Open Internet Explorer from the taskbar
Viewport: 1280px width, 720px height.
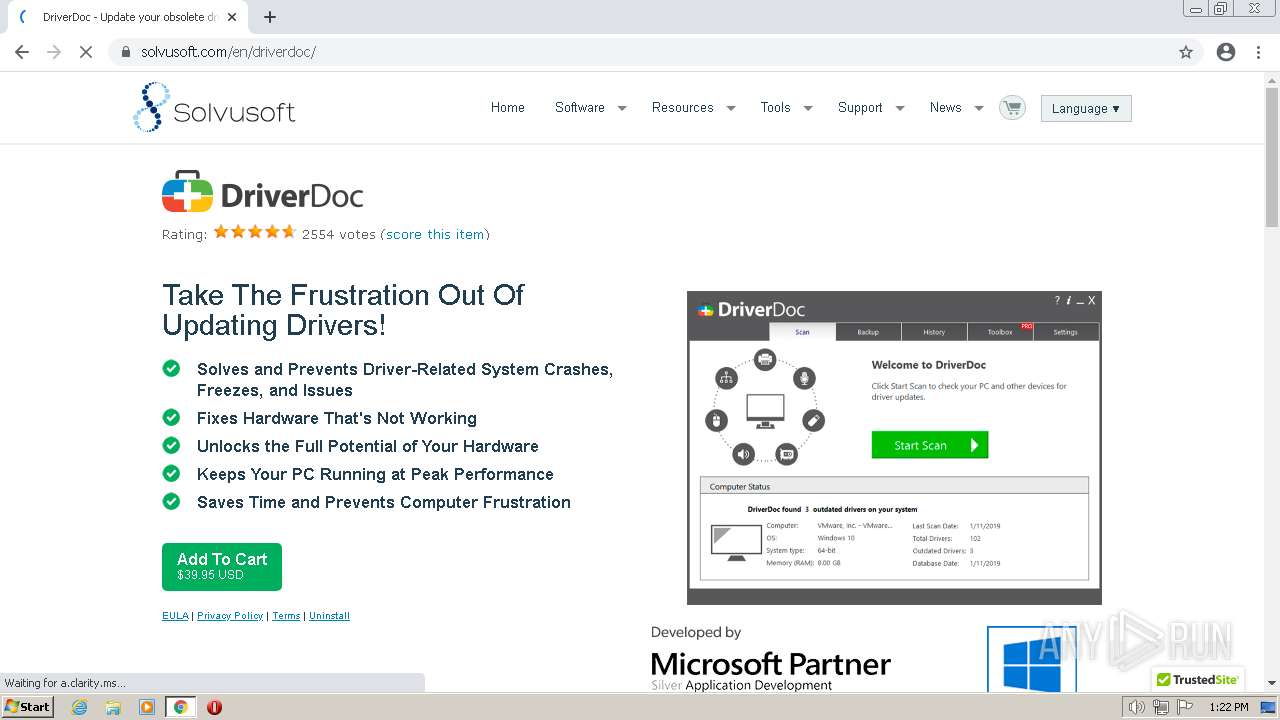click(x=80, y=707)
